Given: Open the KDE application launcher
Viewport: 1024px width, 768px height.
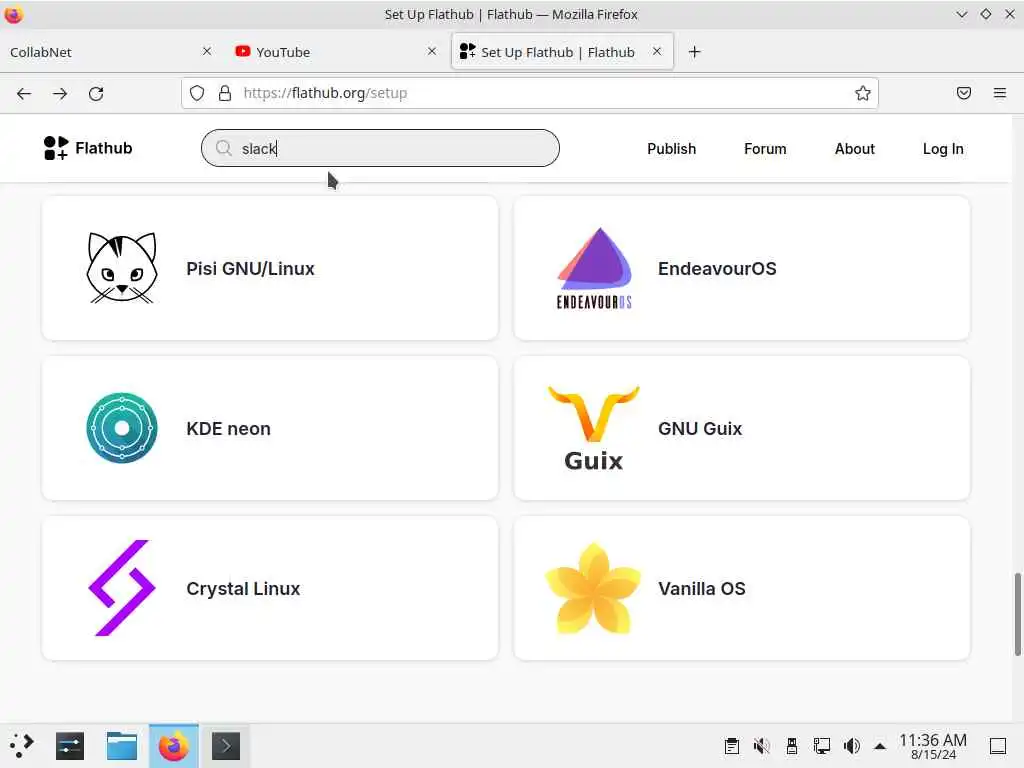Looking at the screenshot, I should [x=22, y=746].
